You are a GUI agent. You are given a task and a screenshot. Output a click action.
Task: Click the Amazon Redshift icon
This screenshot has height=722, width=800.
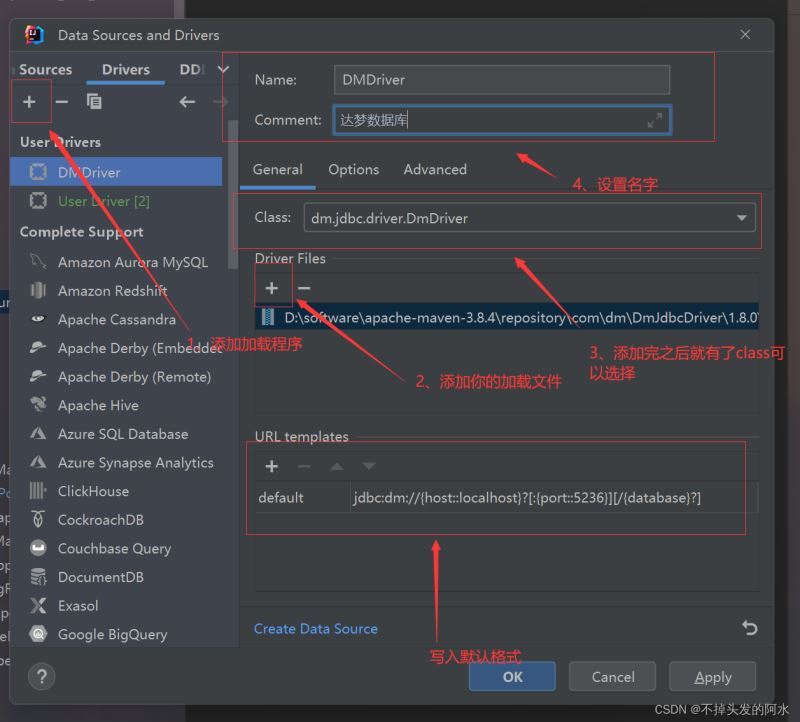tap(38, 290)
